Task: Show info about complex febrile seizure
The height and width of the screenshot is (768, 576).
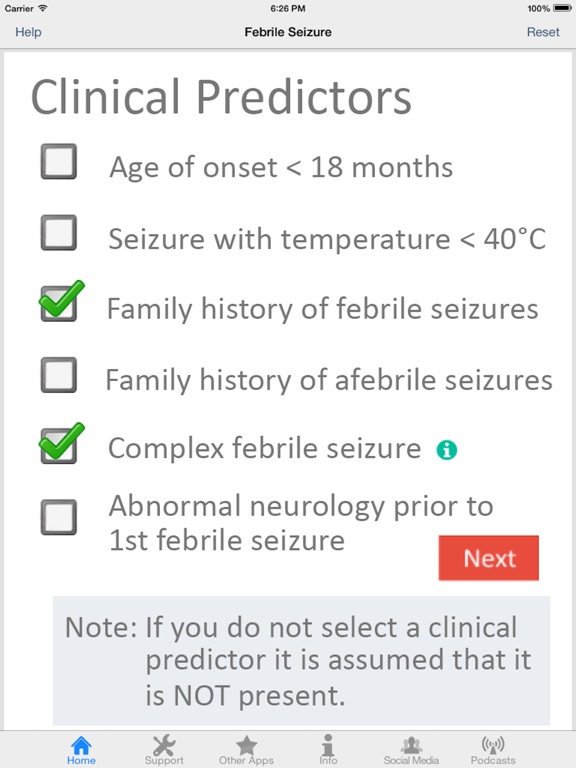Action: (447, 450)
